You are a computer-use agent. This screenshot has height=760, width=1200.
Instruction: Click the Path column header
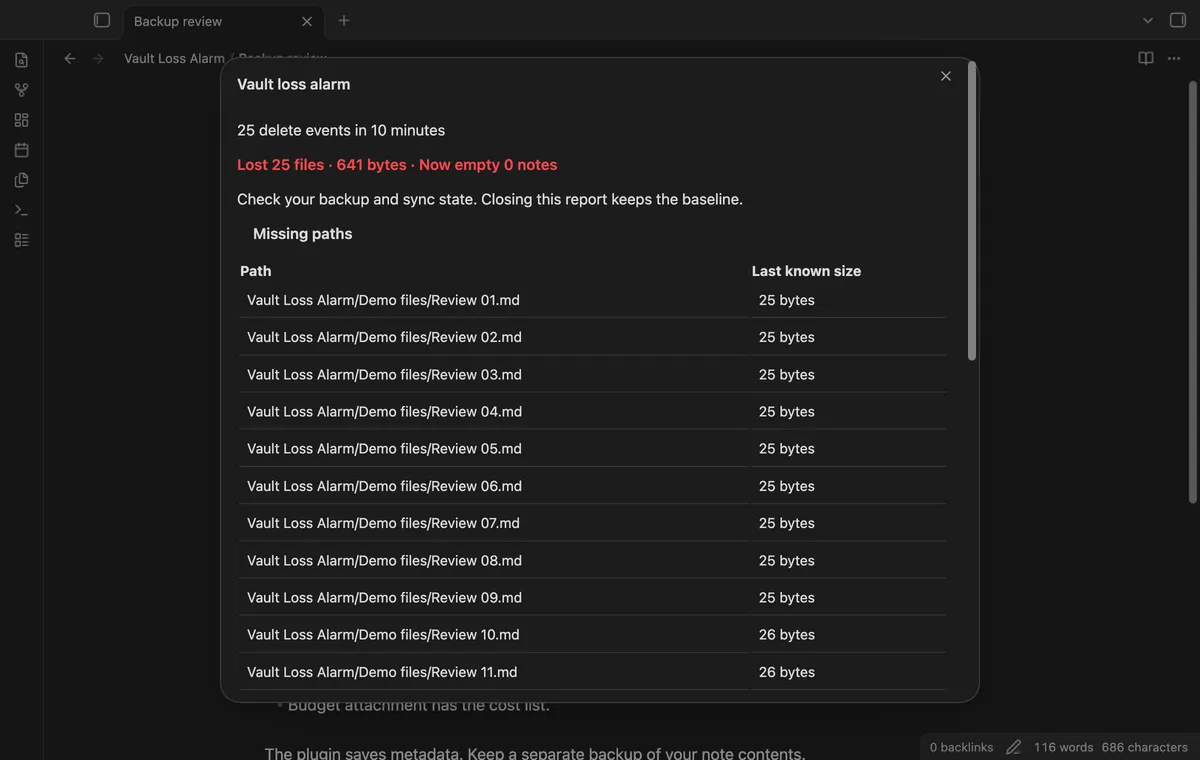click(x=256, y=271)
